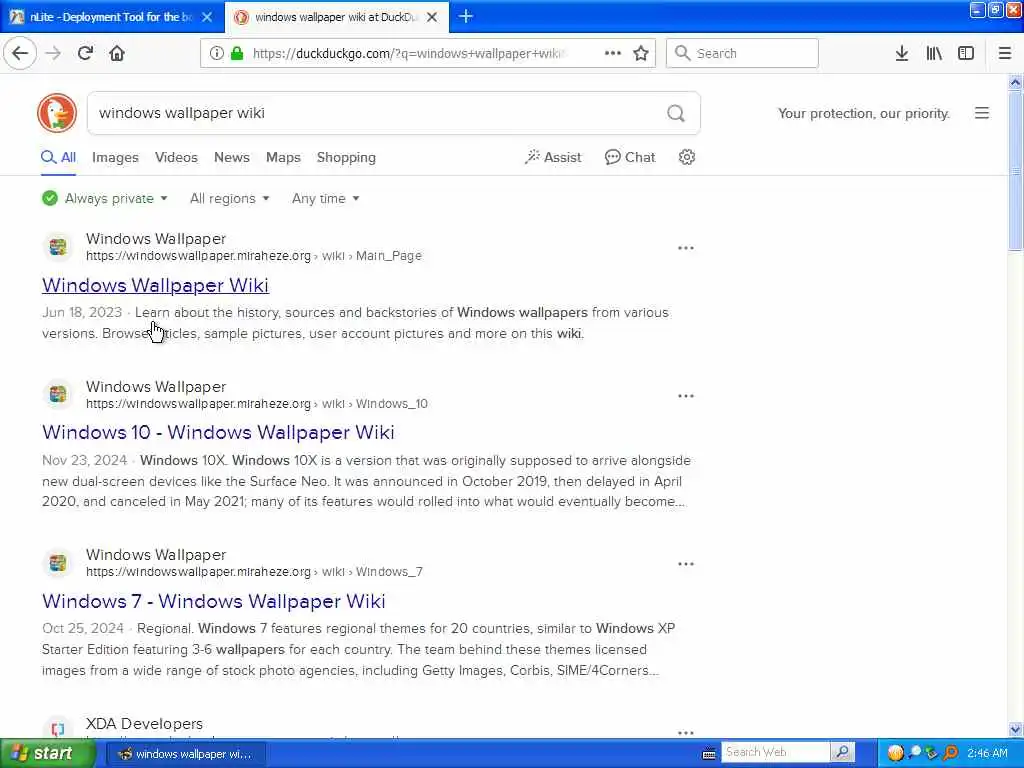
Task: Click XDA Developers result site name
Action: [x=144, y=724]
